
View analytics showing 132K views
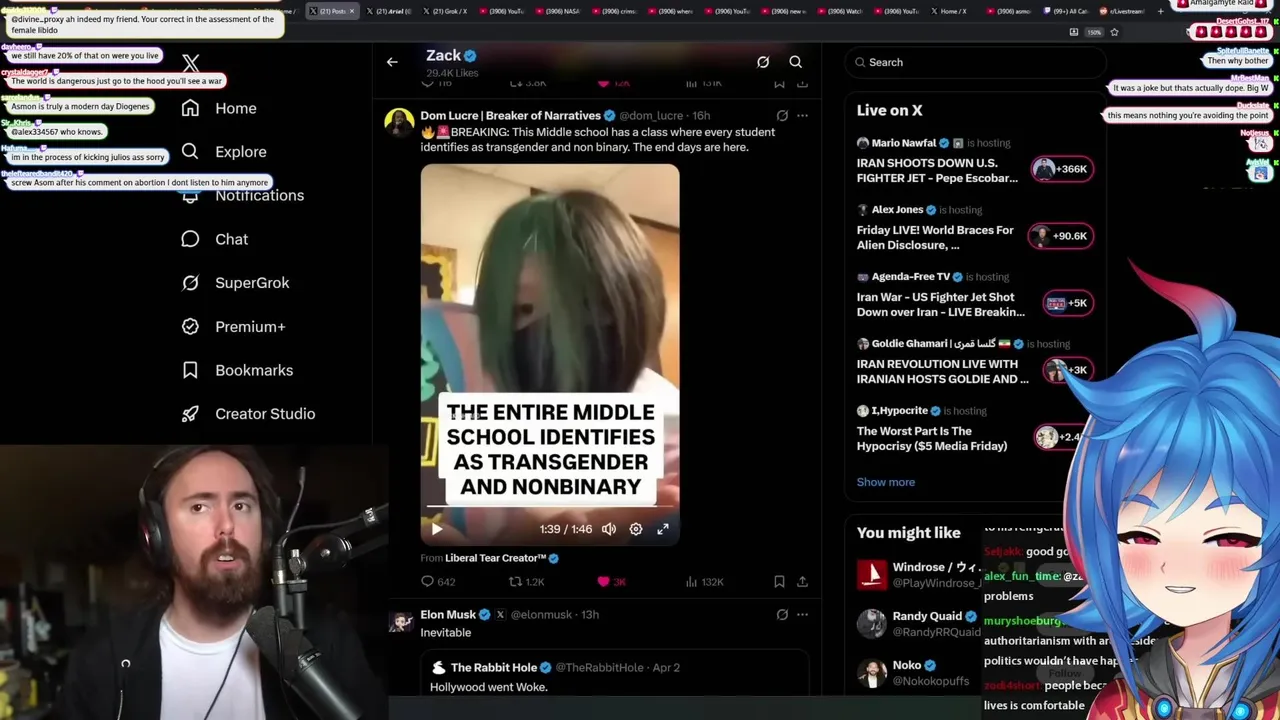[704, 582]
